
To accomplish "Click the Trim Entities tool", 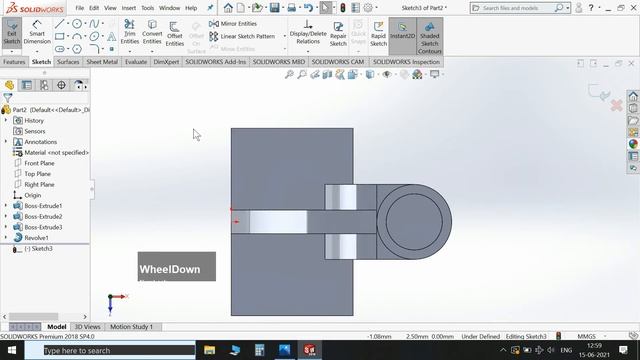I will pyautogui.click(x=129, y=32).
